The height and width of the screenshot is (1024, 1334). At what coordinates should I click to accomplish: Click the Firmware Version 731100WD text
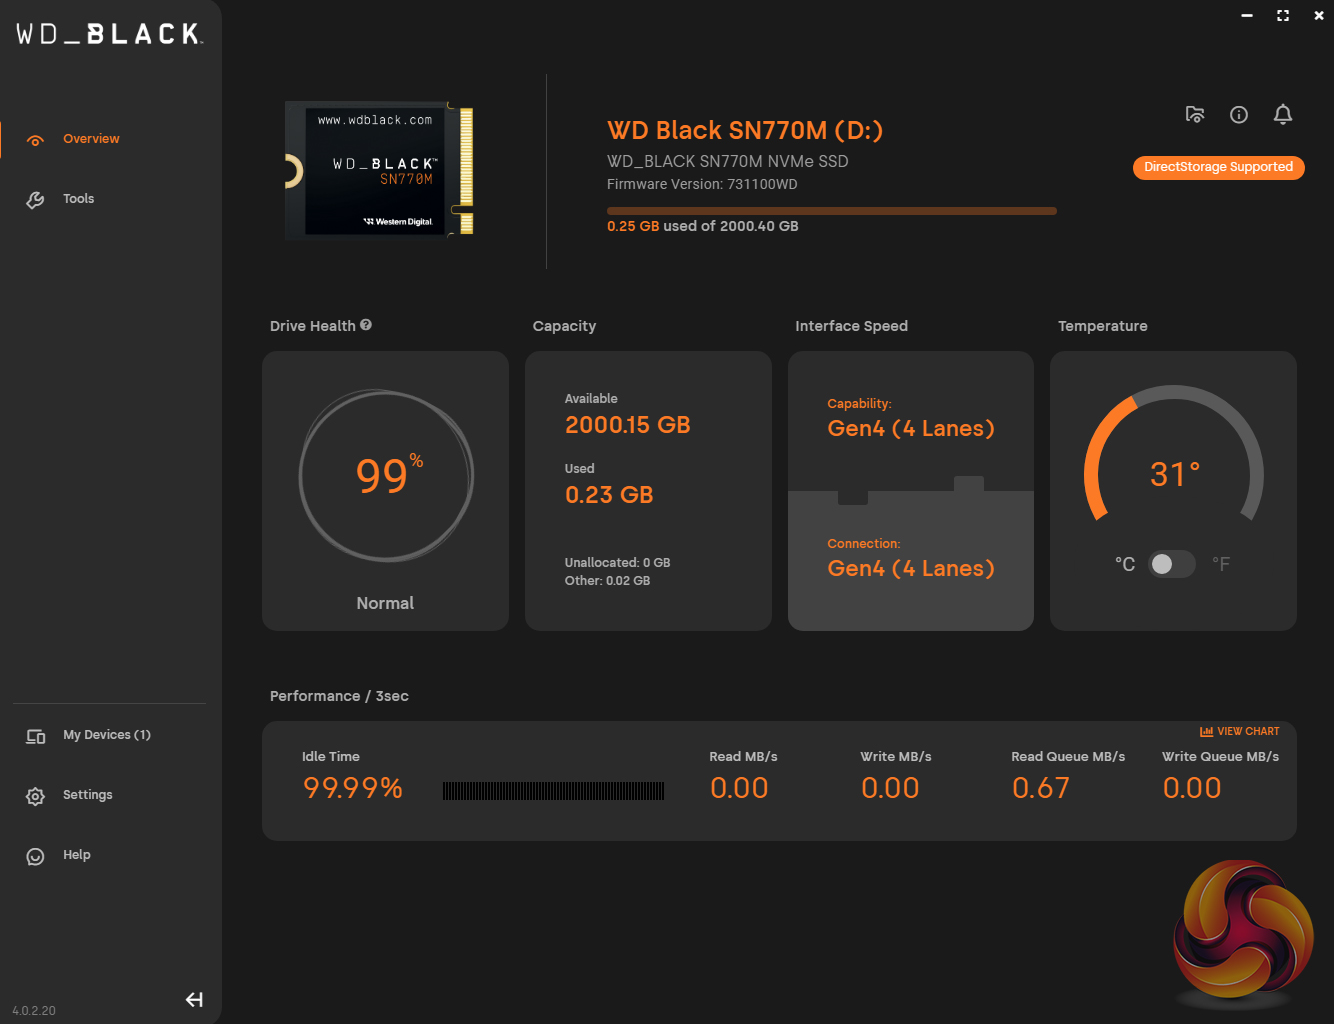(x=702, y=184)
